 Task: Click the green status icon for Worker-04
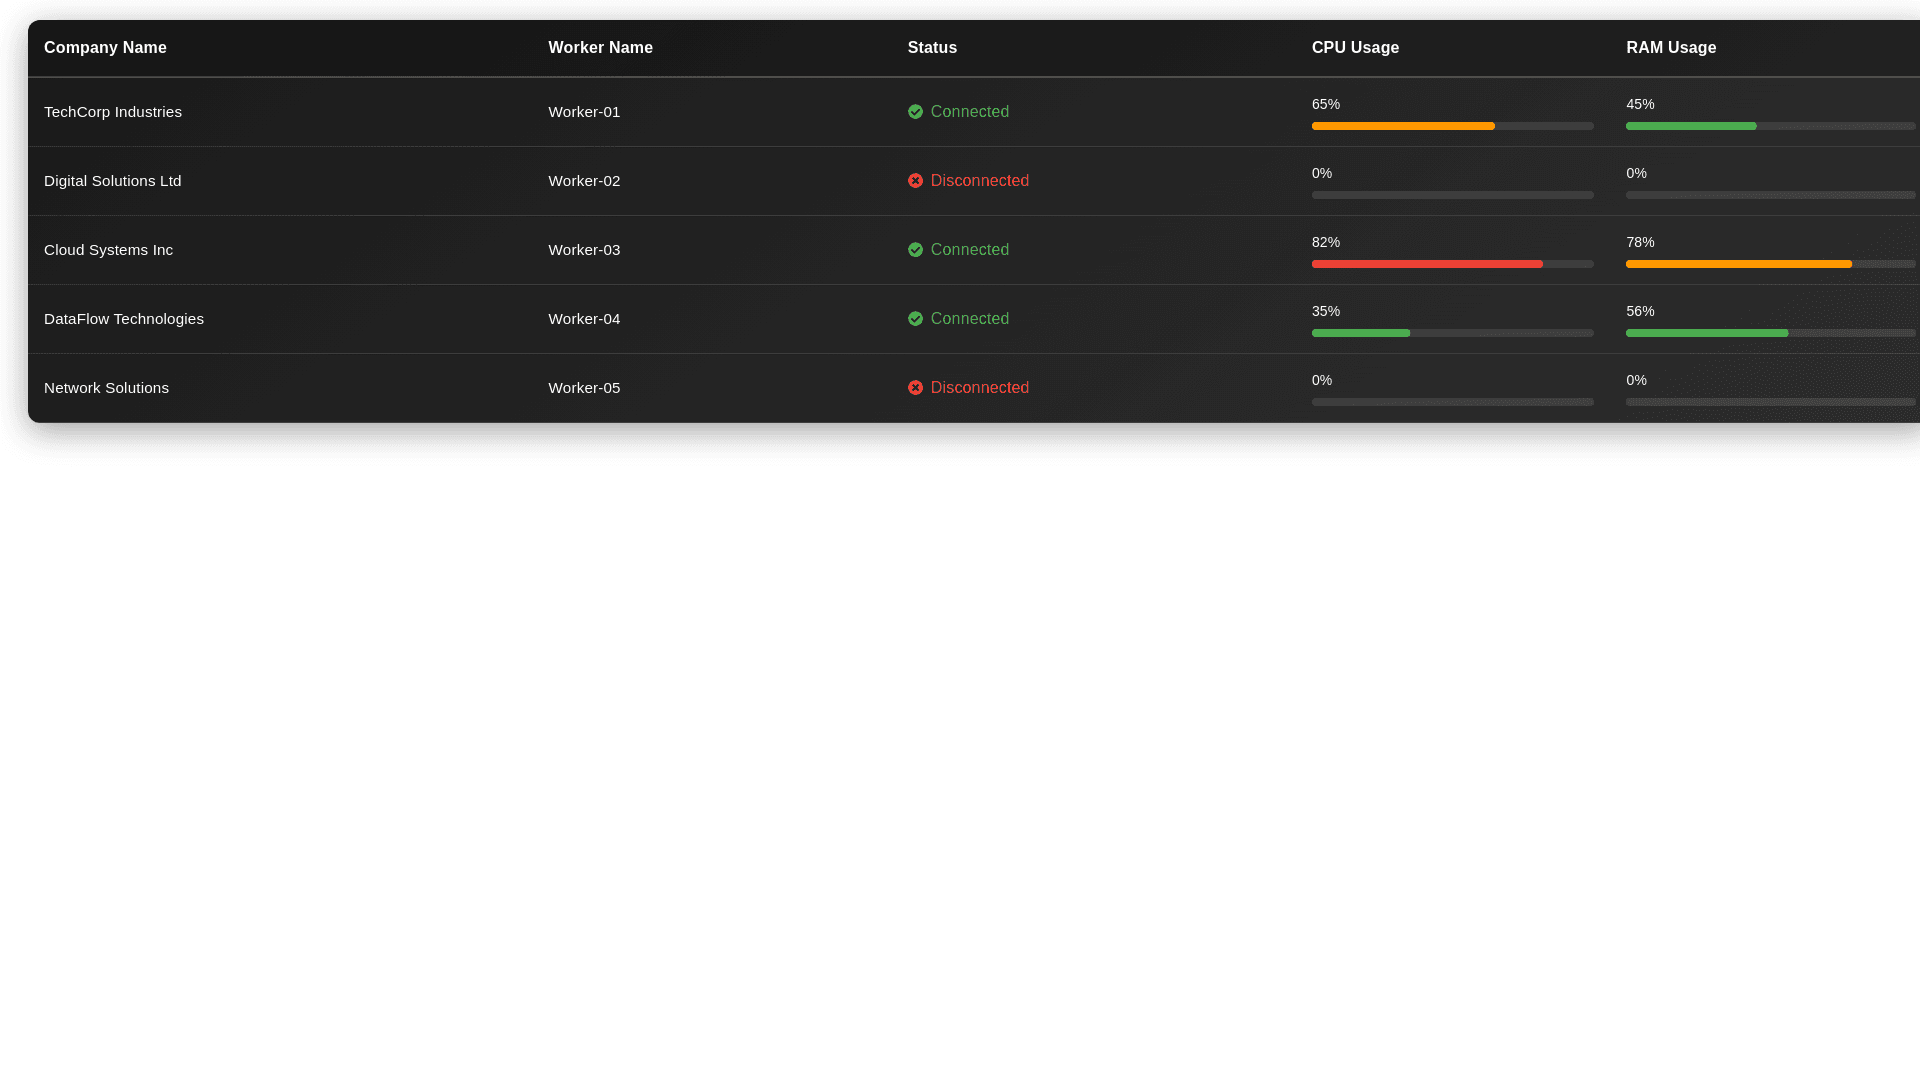coord(915,319)
